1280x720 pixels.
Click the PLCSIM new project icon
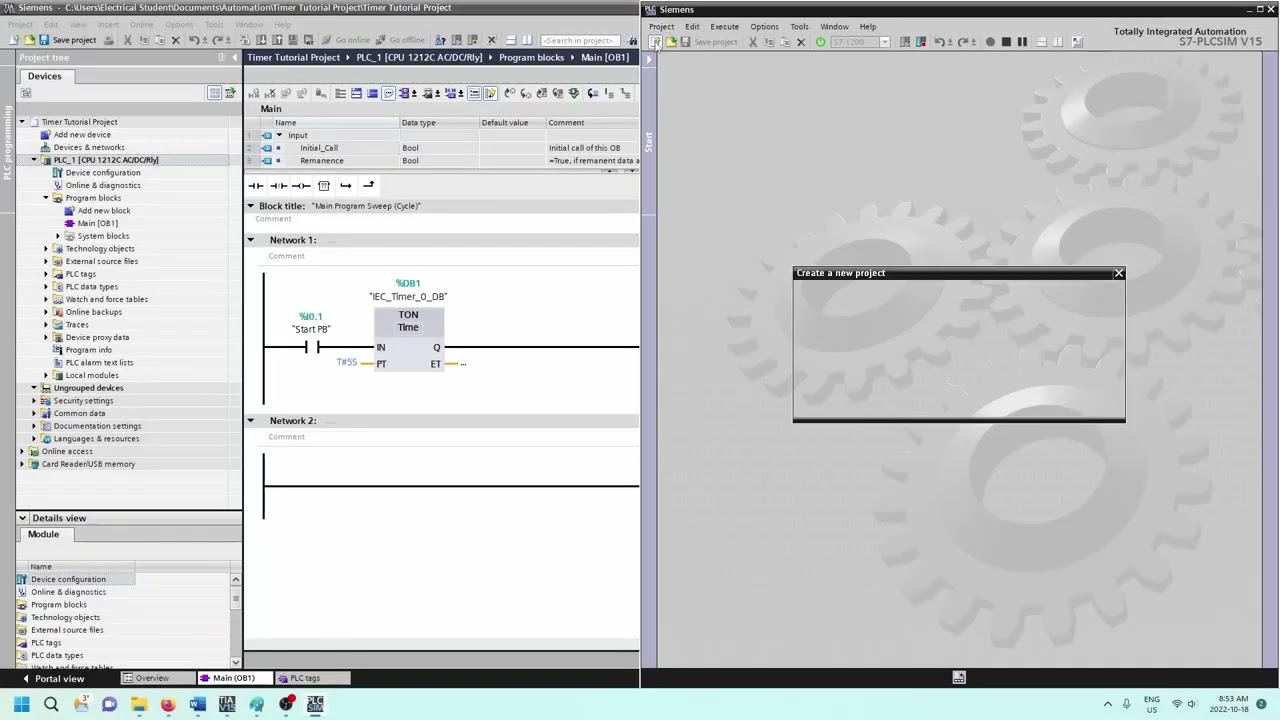click(655, 42)
